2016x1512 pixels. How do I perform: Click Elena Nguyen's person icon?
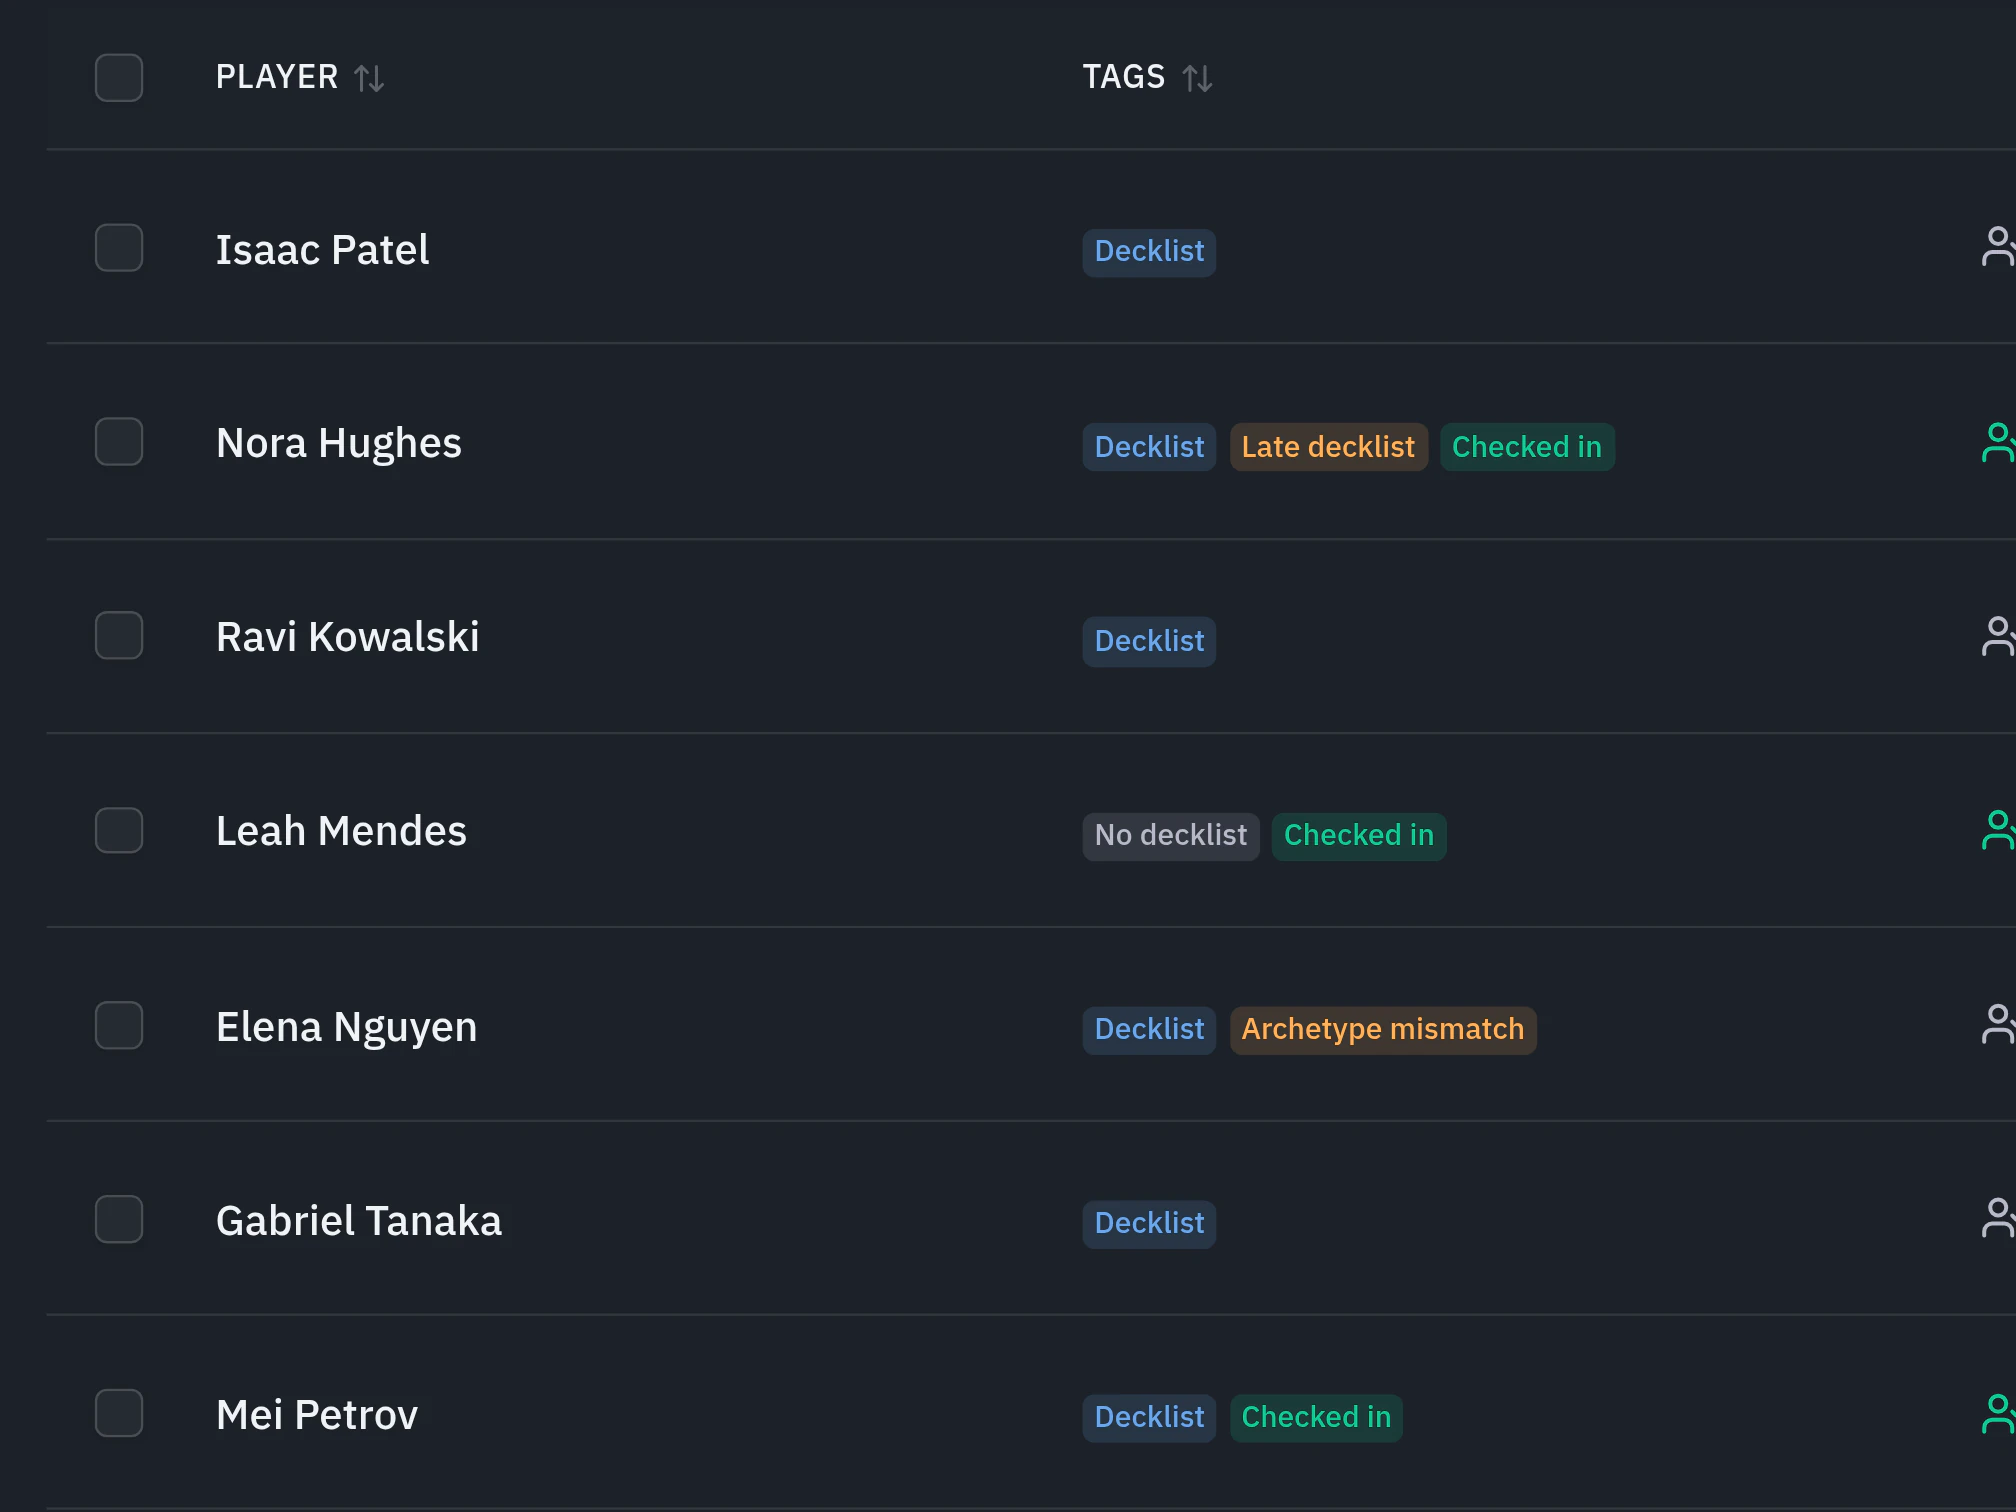[1998, 1025]
